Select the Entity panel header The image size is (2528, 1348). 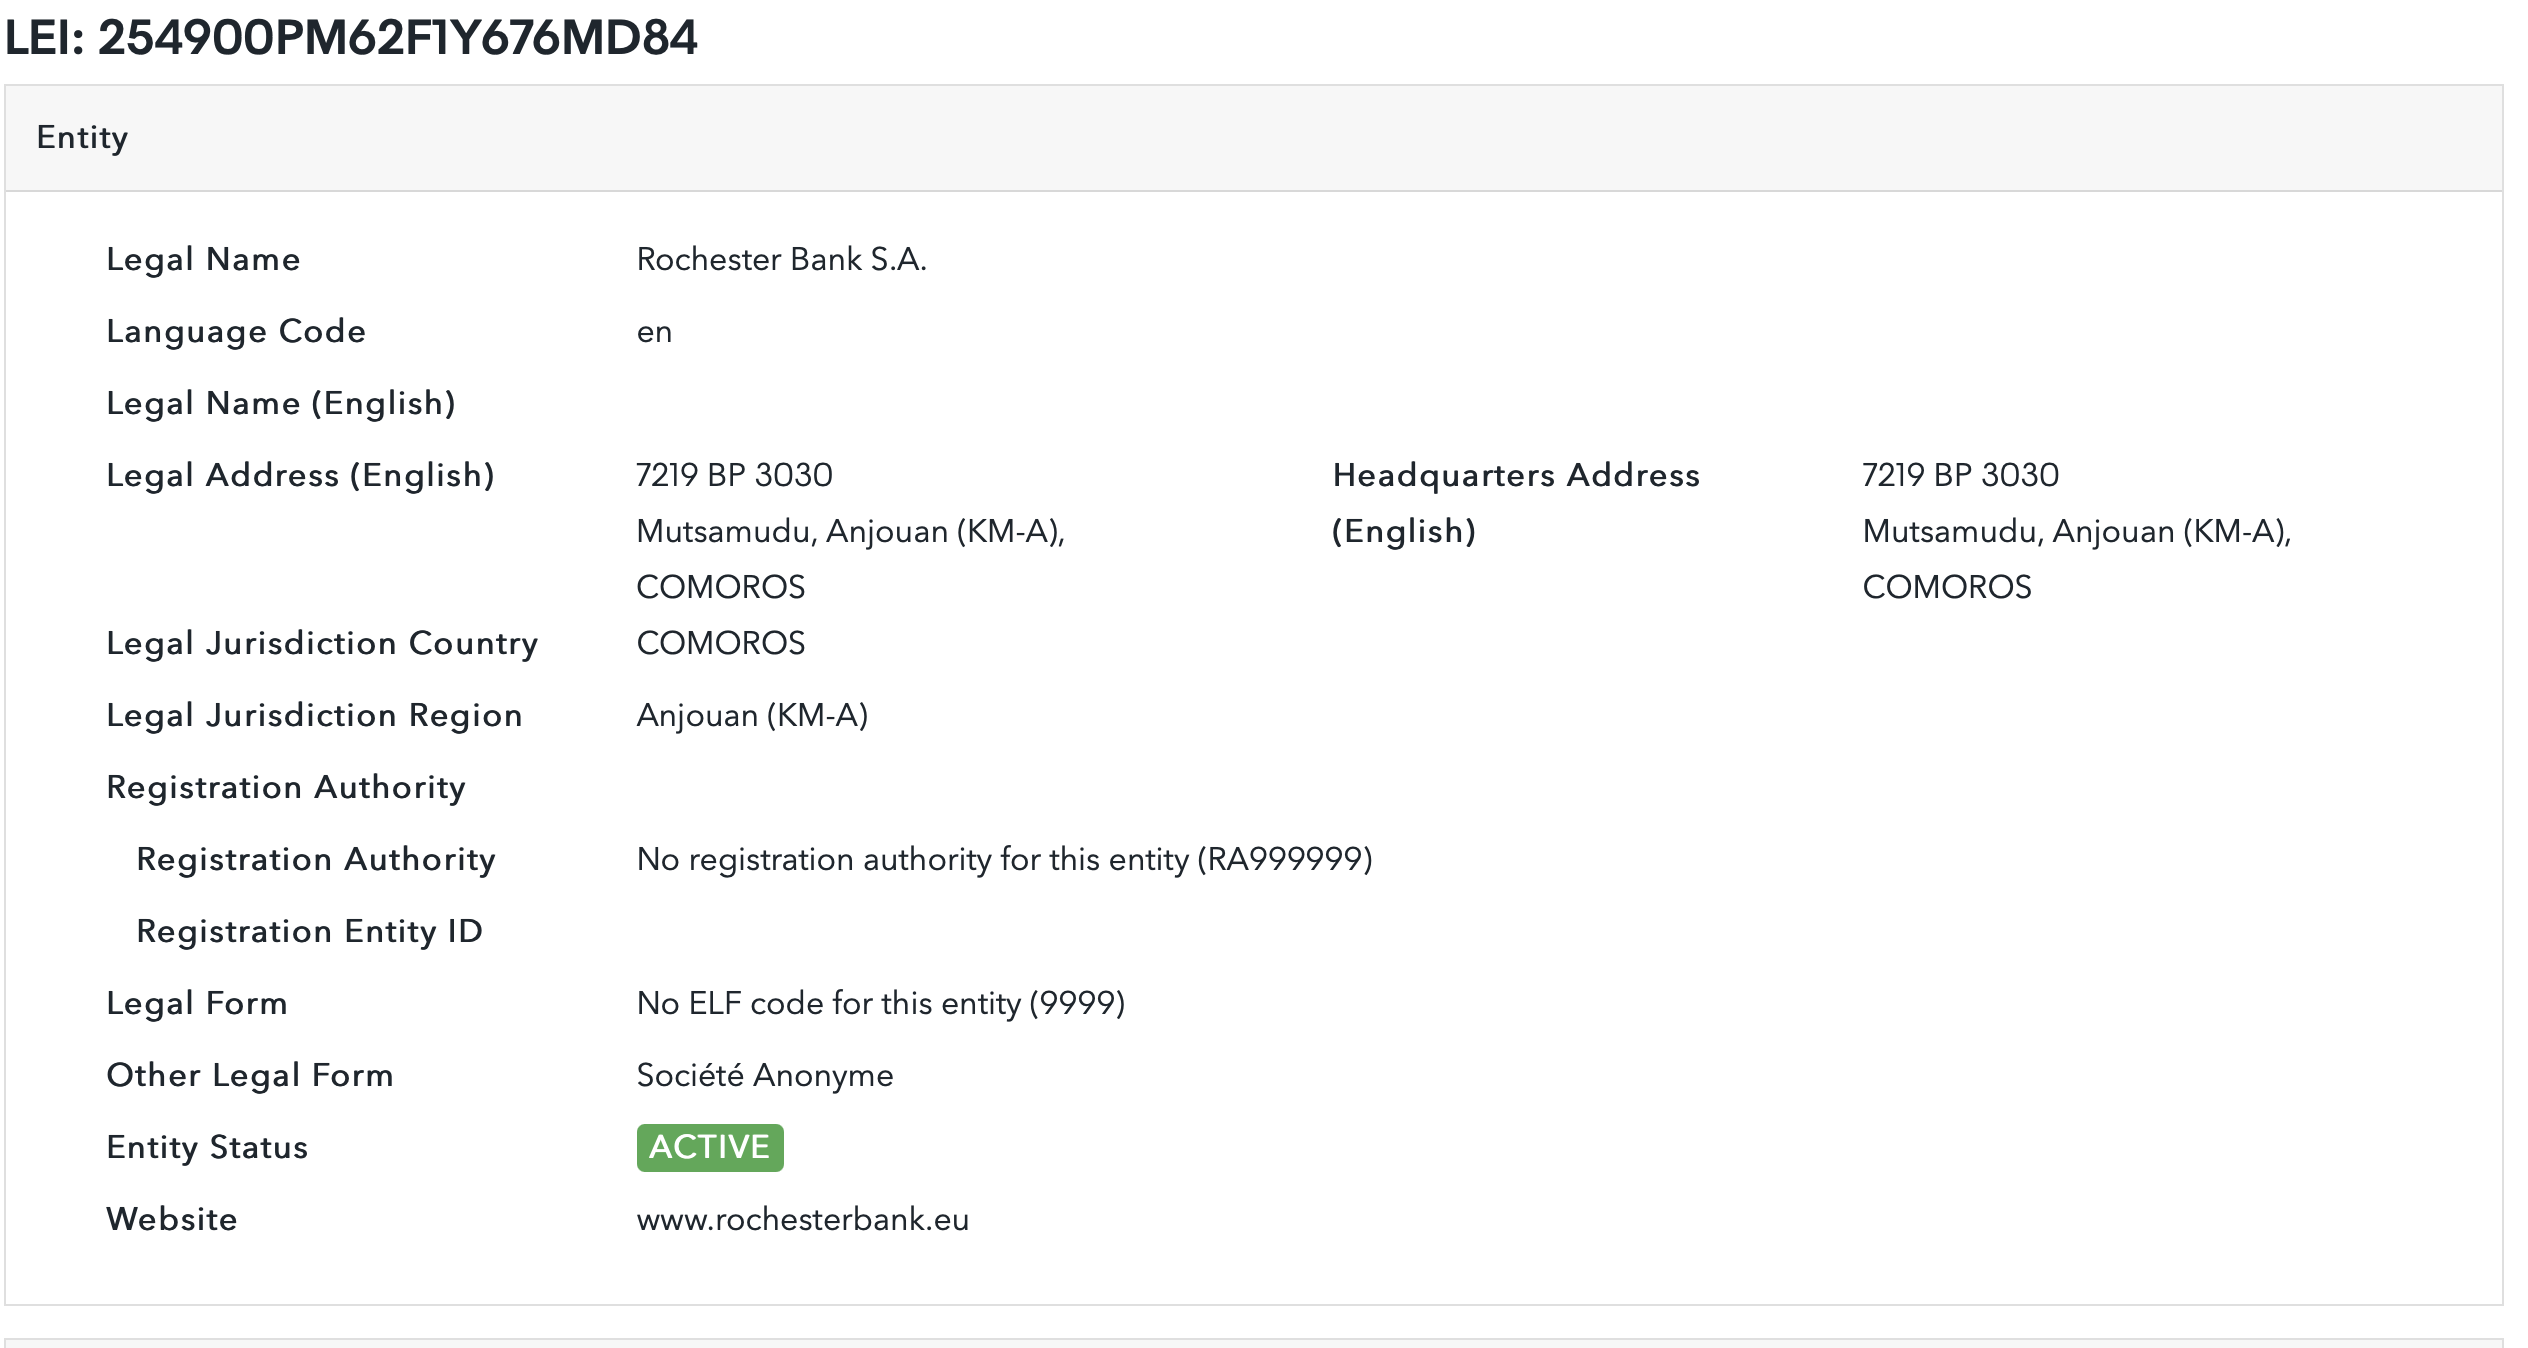82,137
